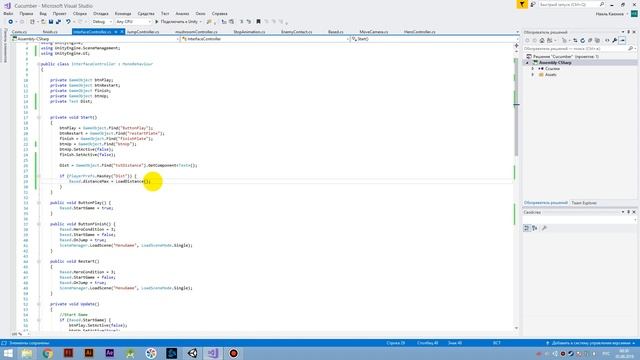
Task: Click the Attach to Unity button
Action: tap(179, 22)
